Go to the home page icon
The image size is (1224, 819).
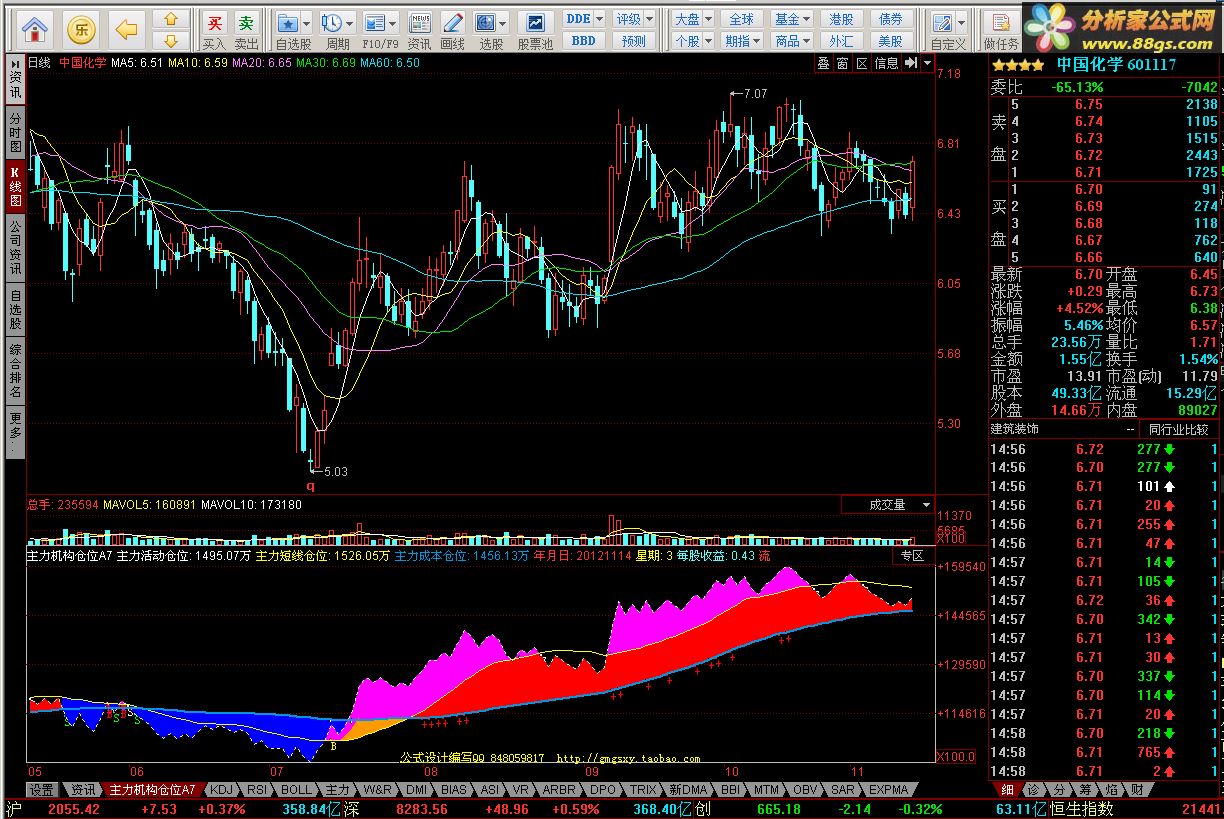coord(35,28)
